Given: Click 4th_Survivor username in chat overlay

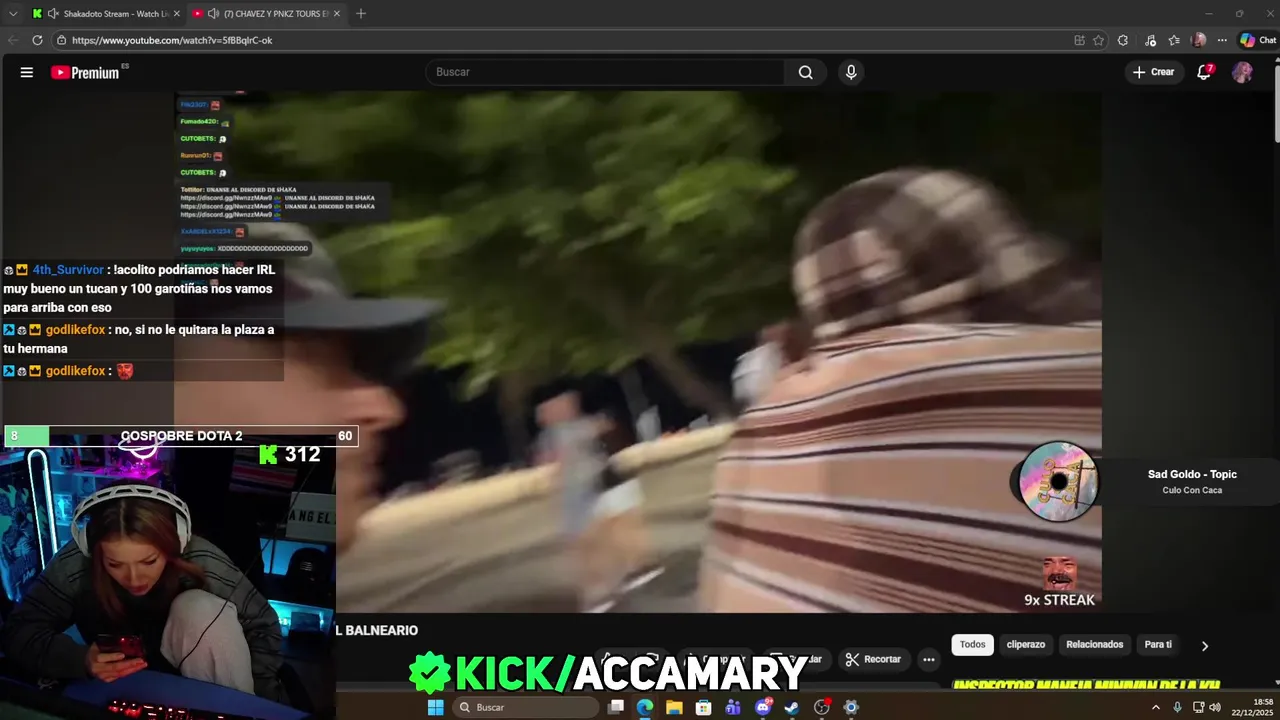Looking at the screenshot, I should [68, 270].
